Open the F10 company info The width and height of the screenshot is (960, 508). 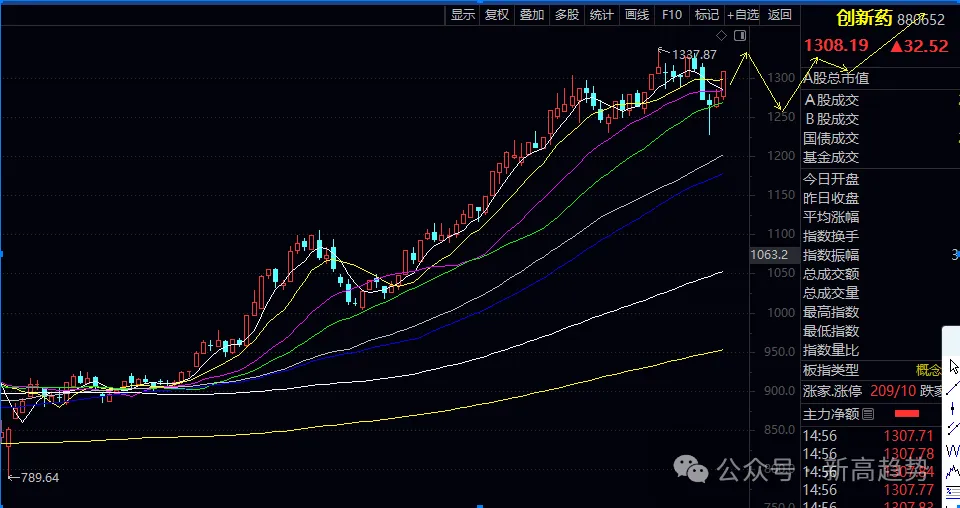pos(672,15)
